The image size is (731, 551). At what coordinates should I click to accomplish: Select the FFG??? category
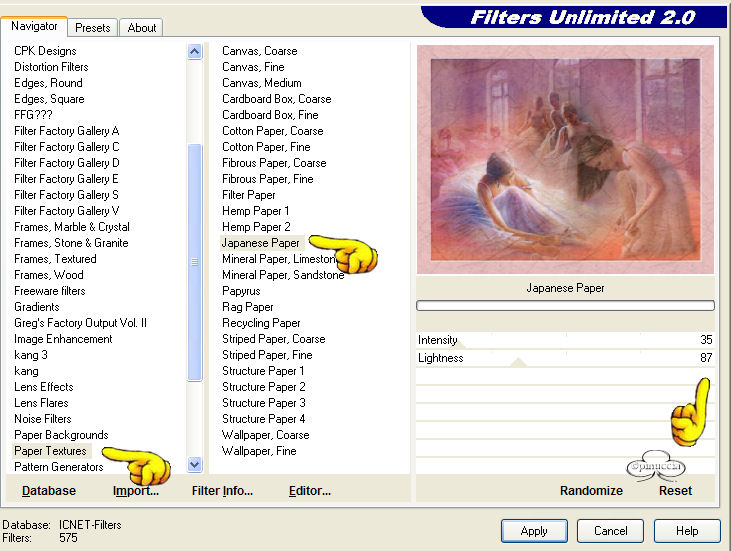pos(33,115)
